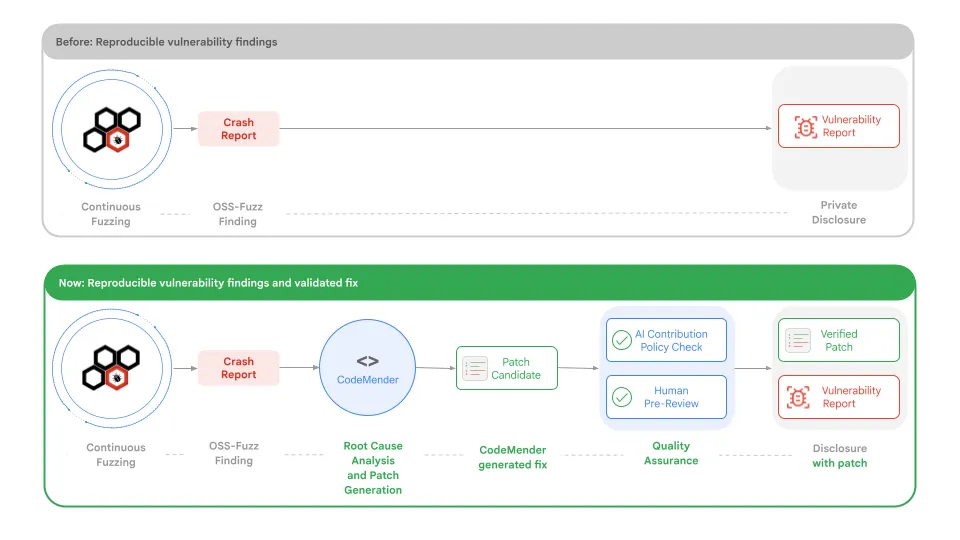Click the list icon in the Verified Patch box

[x=798, y=340]
